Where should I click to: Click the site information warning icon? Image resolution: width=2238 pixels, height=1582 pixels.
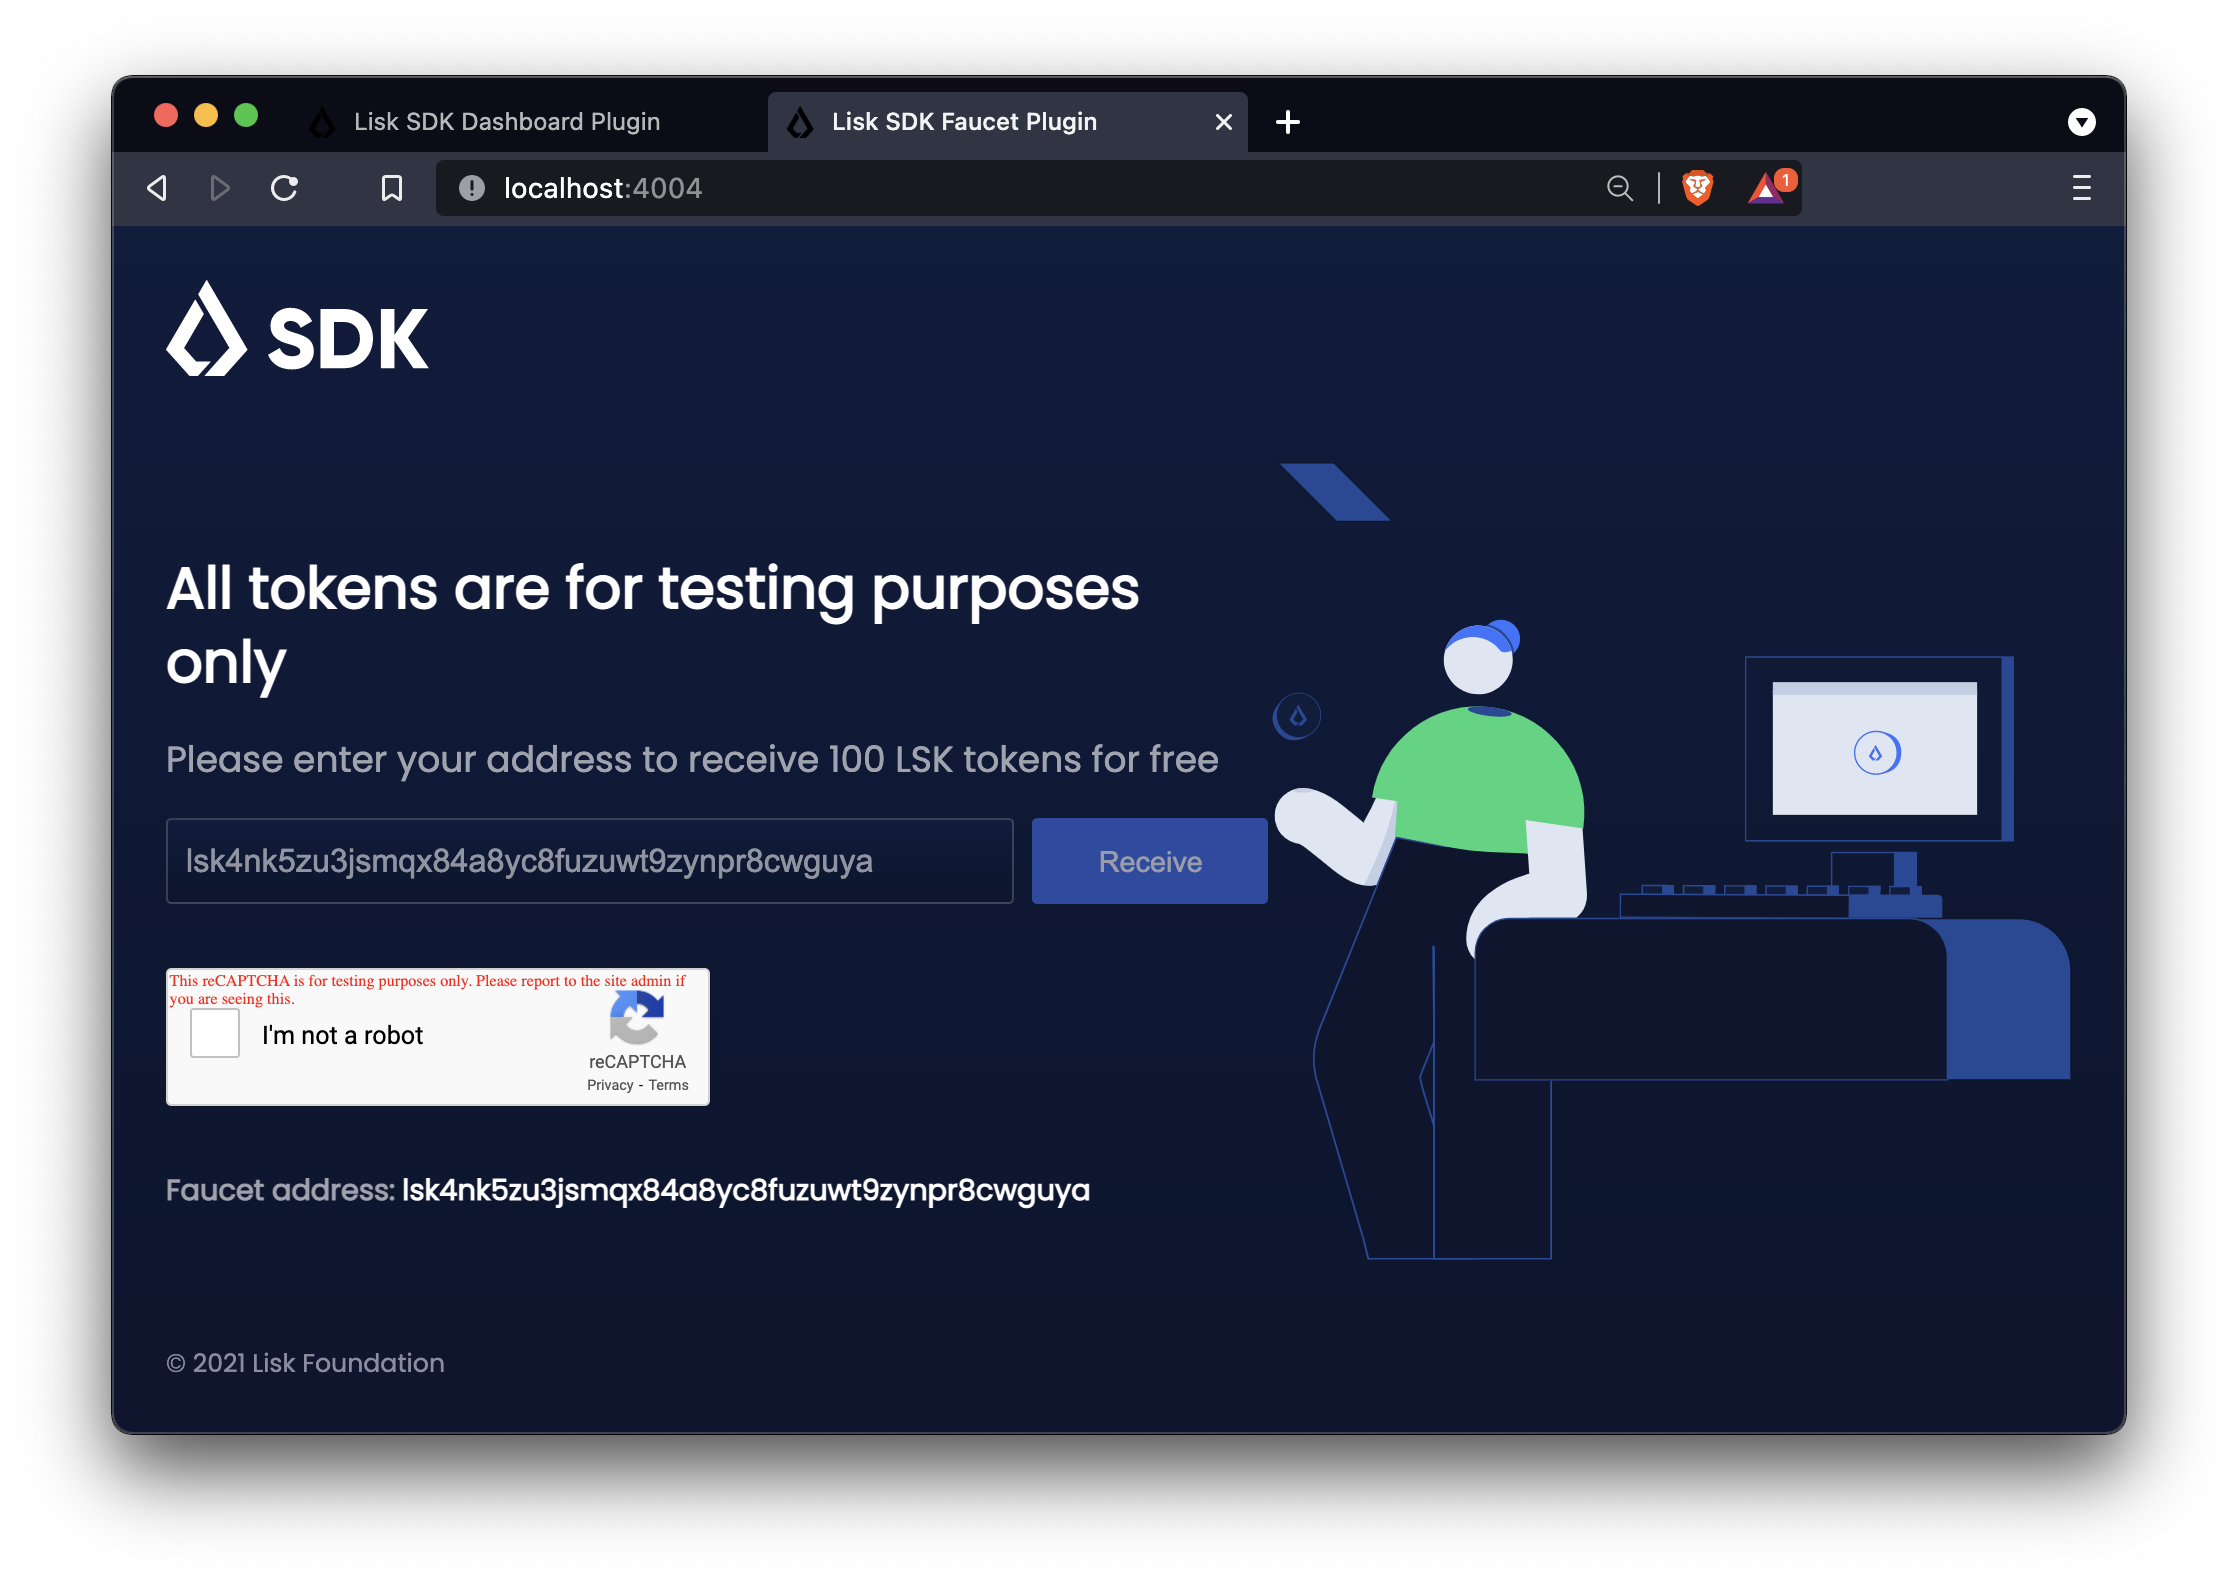point(472,188)
